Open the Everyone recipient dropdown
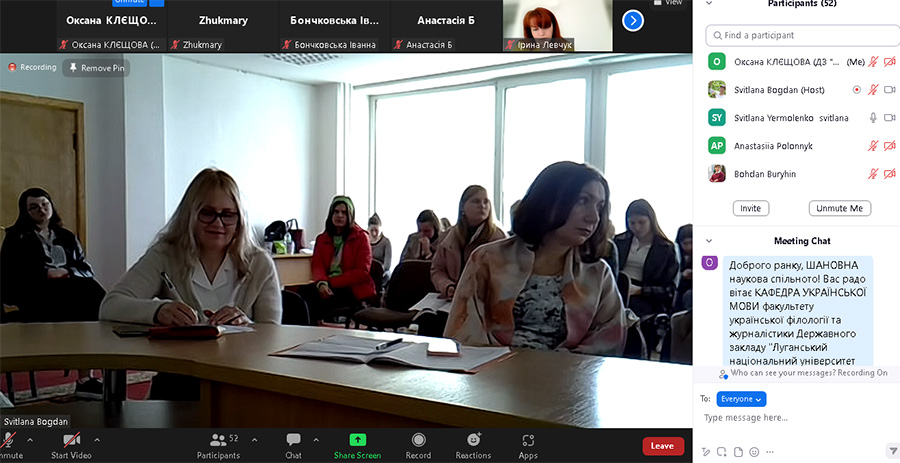The image size is (900, 463). click(x=741, y=399)
